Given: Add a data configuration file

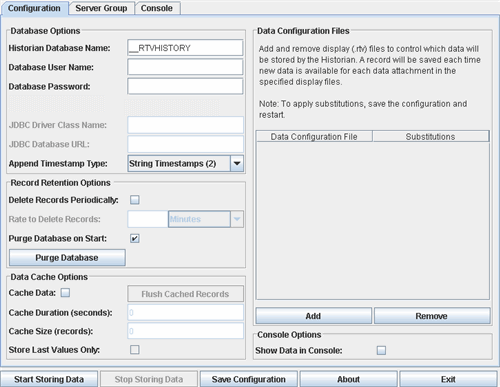Looking at the screenshot, I should click(313, 316).
